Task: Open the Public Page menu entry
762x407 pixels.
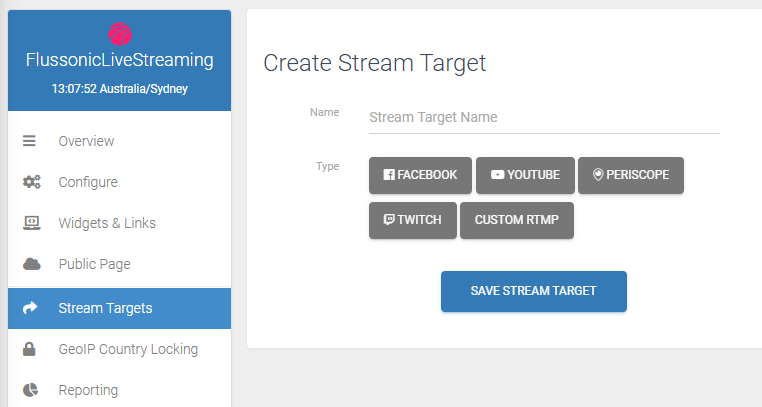Action: click(x=120, y=264)
